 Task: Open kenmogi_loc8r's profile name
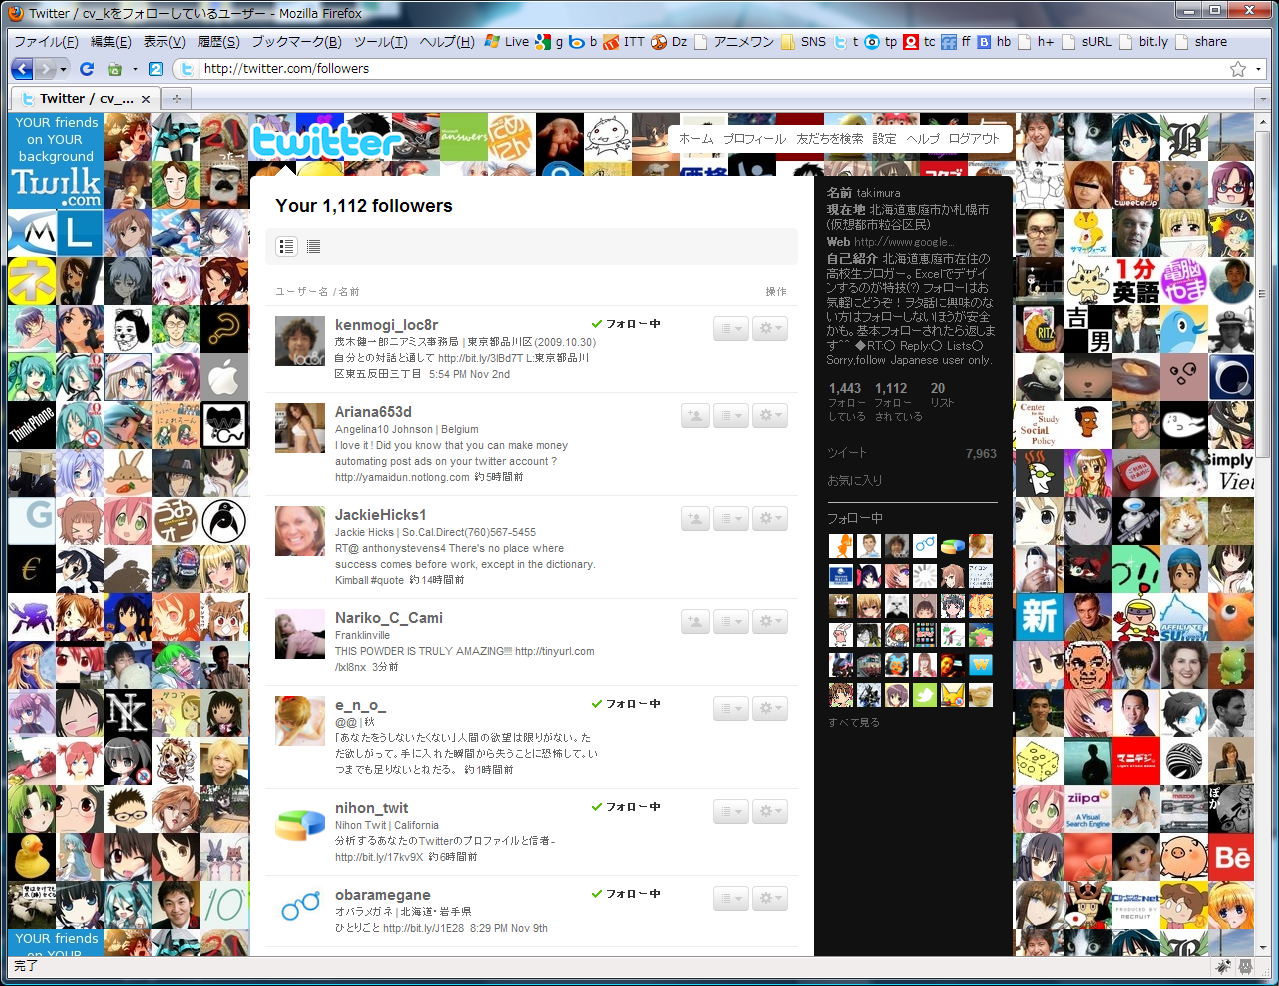pyautogui.click(x=386, y=325)
